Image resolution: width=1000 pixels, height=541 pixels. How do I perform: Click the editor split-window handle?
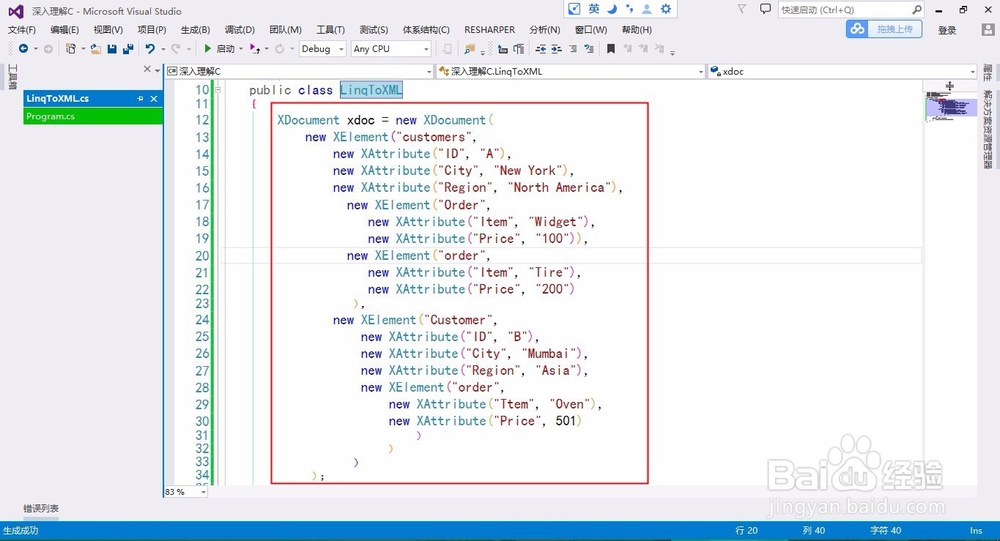[x=950, y=85]
